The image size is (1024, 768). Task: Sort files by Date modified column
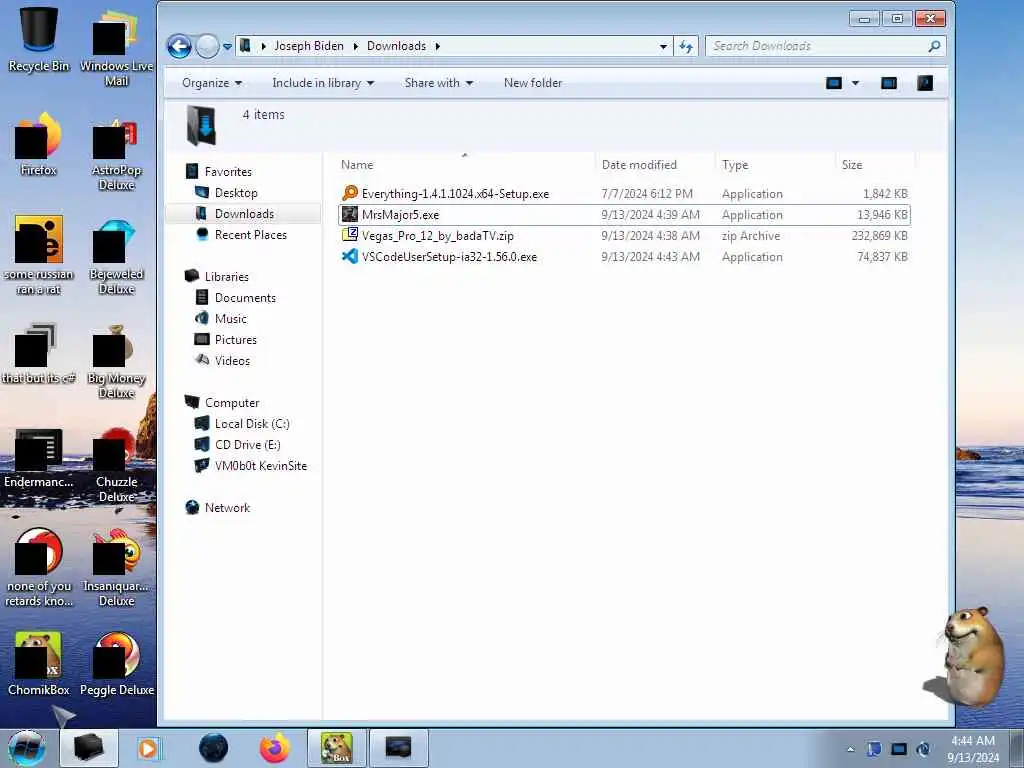[655, 165]
